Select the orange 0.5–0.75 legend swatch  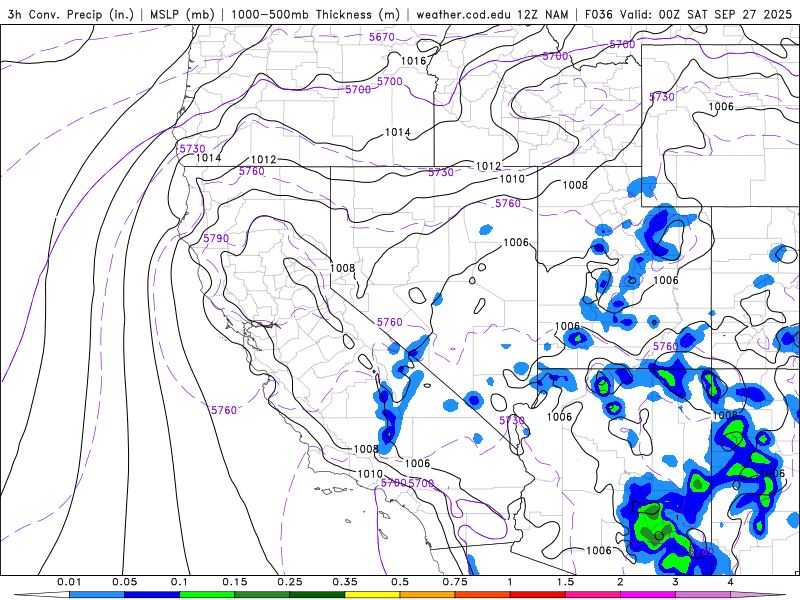coord(428,595)
